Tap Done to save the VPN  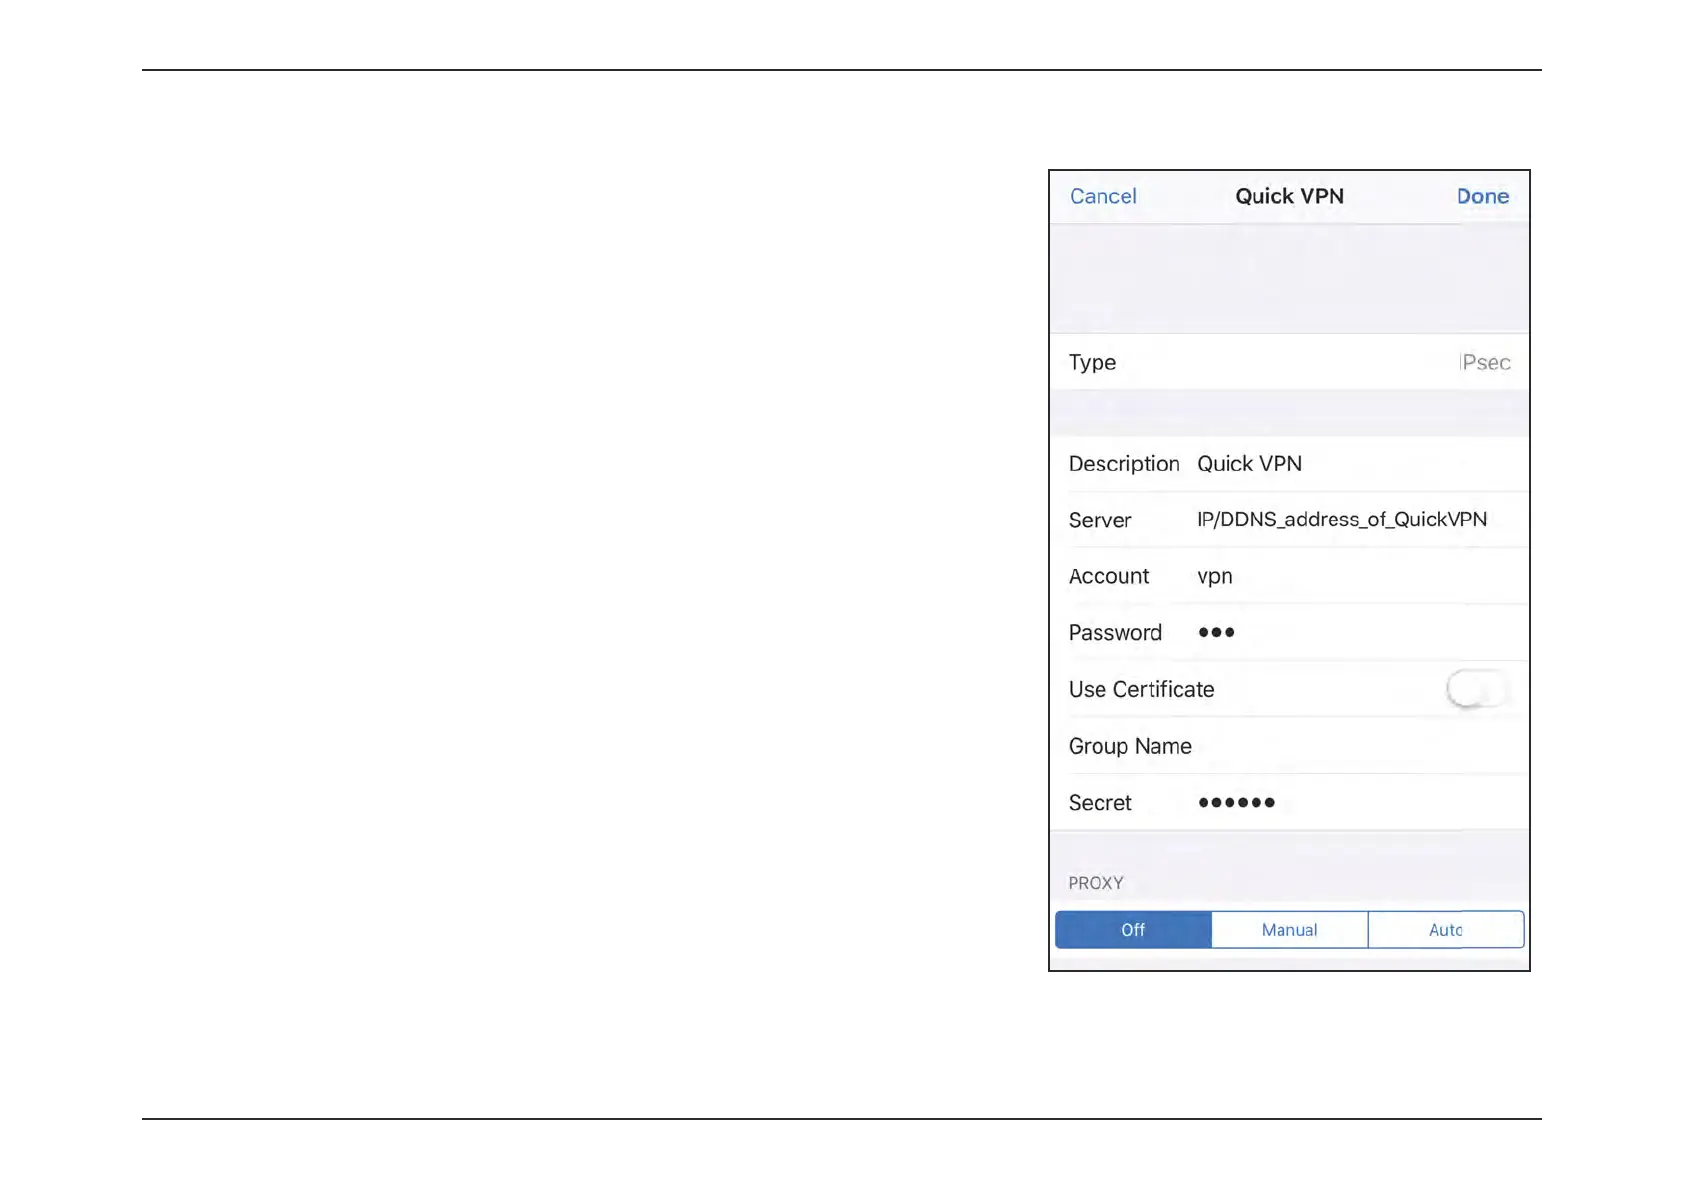[1483, 196]
